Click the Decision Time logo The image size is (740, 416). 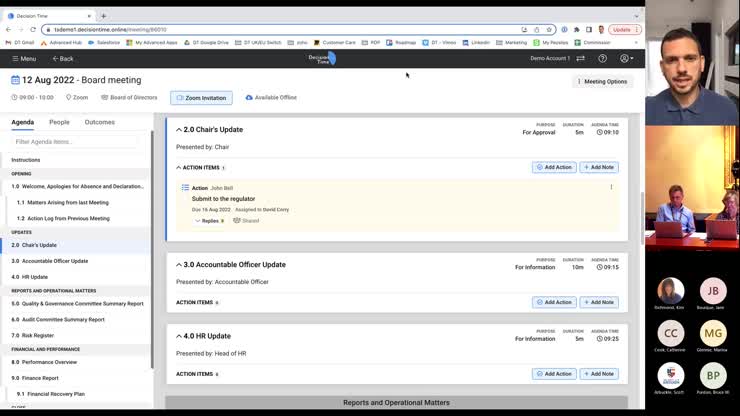click(322, 59)
